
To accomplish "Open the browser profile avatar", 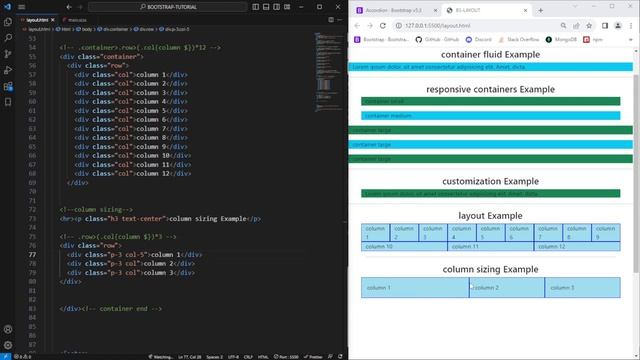I will [618, 26].
